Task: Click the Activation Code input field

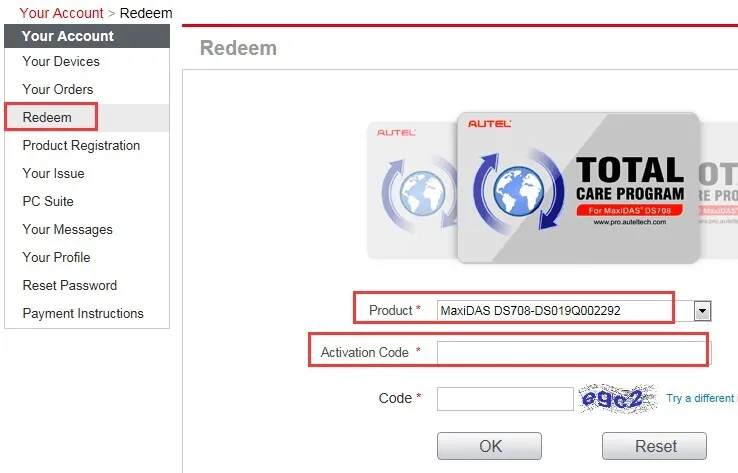Action: pyautogui.click(x=574, y=353)
